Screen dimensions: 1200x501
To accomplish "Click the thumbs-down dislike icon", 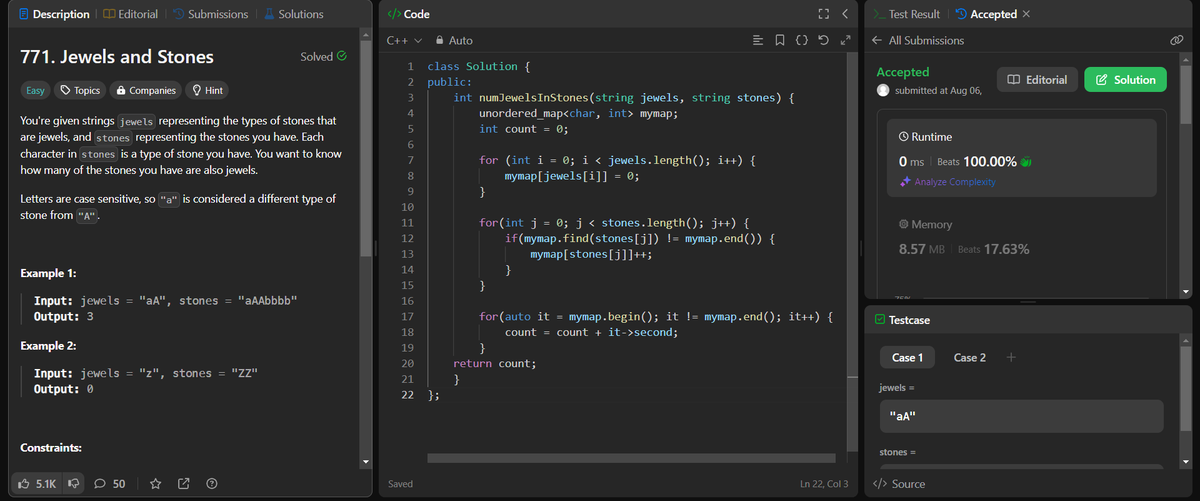I will 73,484.
